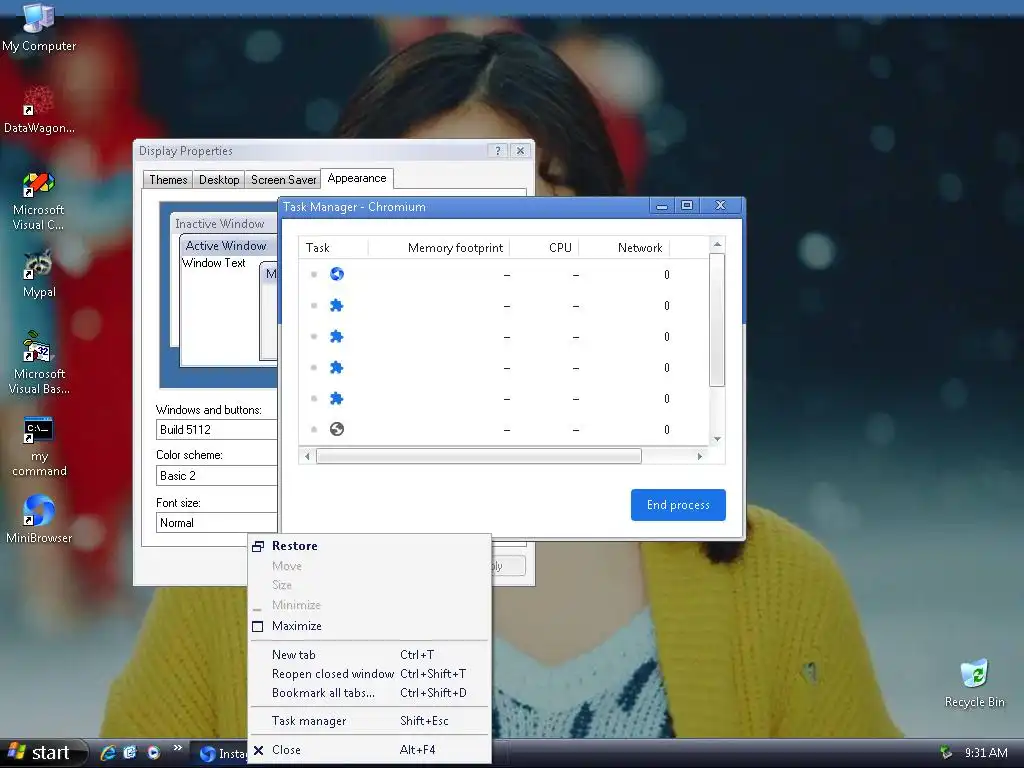Viewport: 1024px width, 768px height.
Task: Open Task manager from context menu
Action: coord(370,720)
